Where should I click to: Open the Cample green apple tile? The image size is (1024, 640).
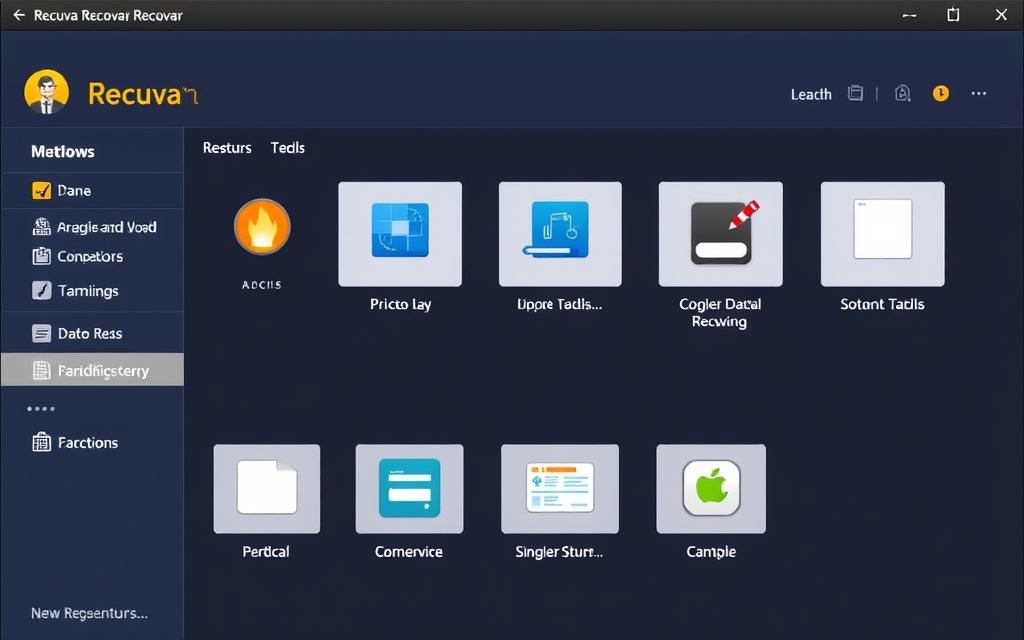point(711,488)
